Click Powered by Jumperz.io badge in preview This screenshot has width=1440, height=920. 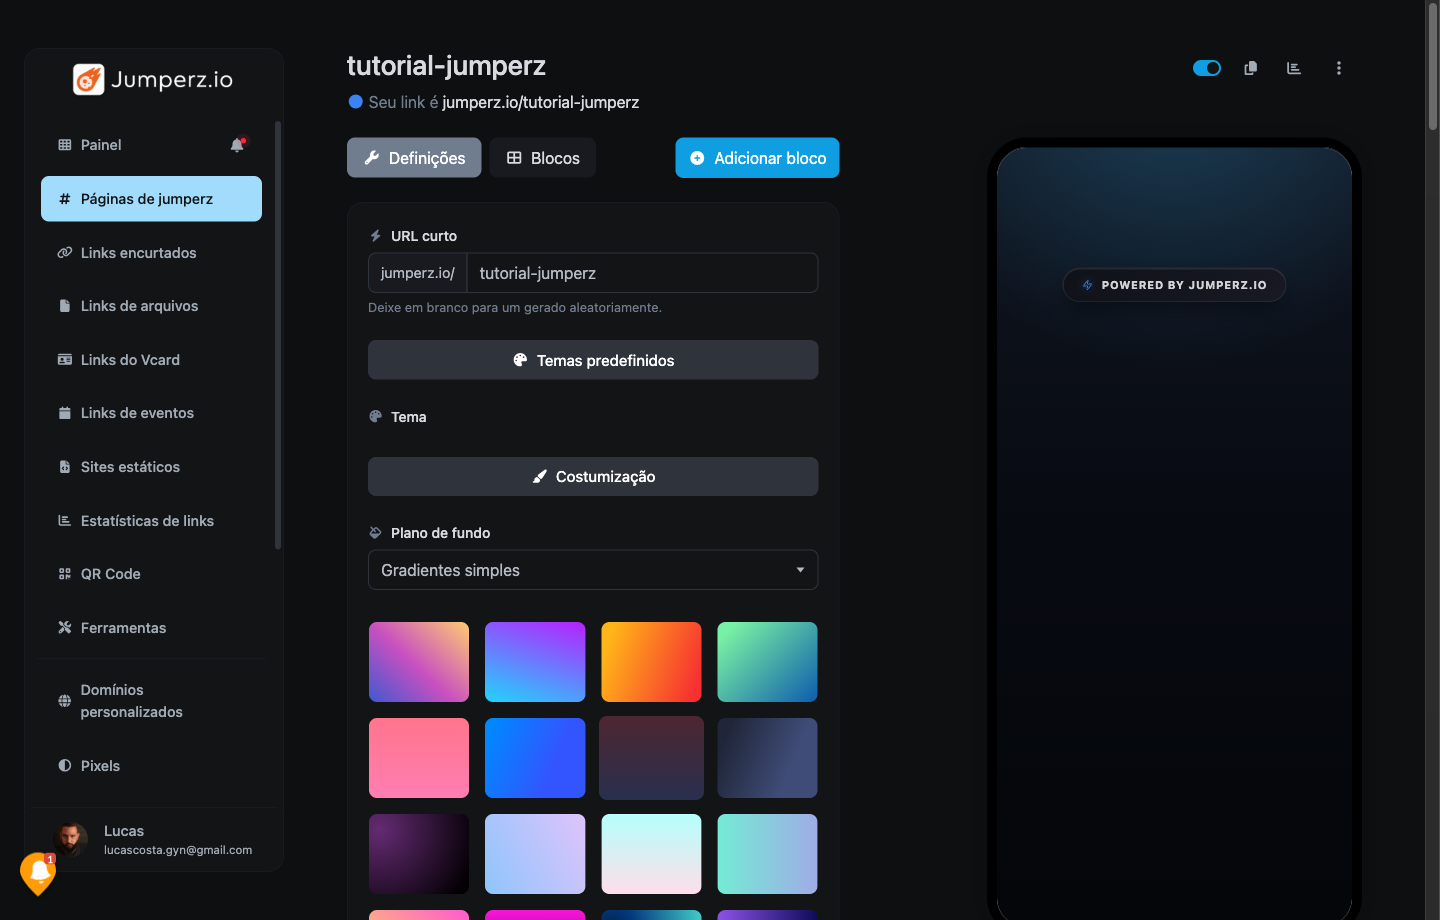coord(1174,285)
